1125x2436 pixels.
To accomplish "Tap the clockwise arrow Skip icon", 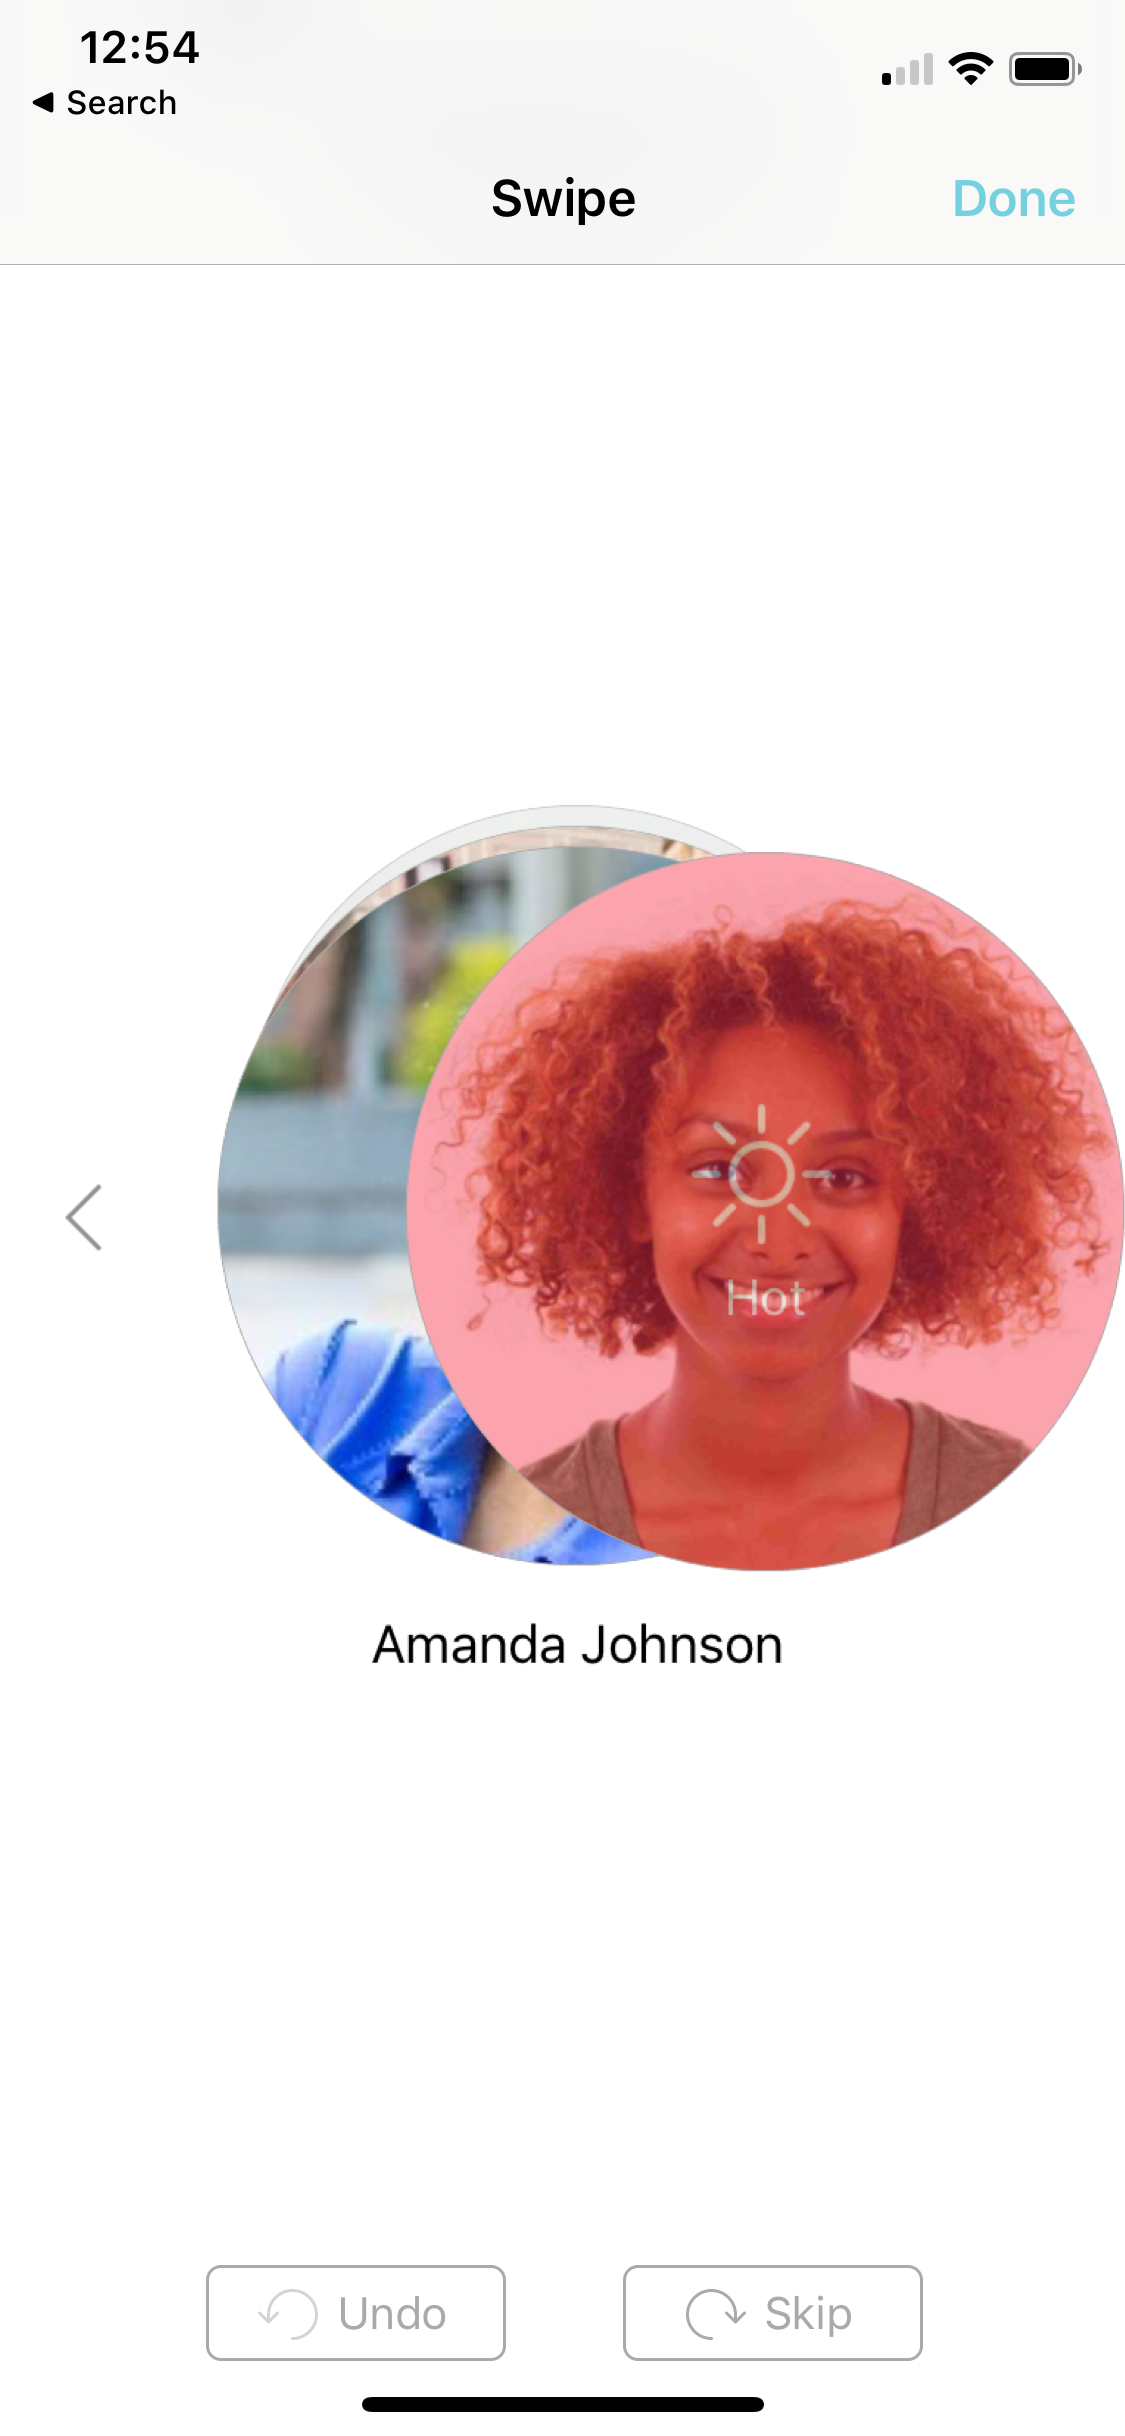I will [716, 2313].
